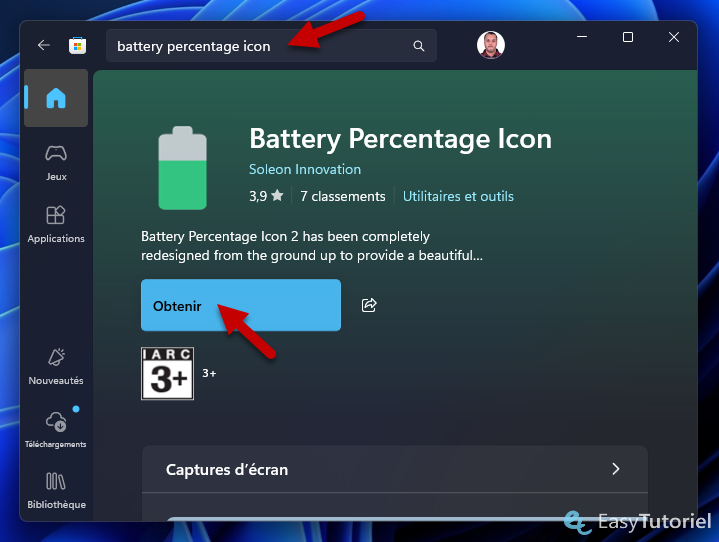Image resolution: width=719 pixels, height=542 pixels.
Task: Share the app using share icon
Action: (x=369, y=305)
